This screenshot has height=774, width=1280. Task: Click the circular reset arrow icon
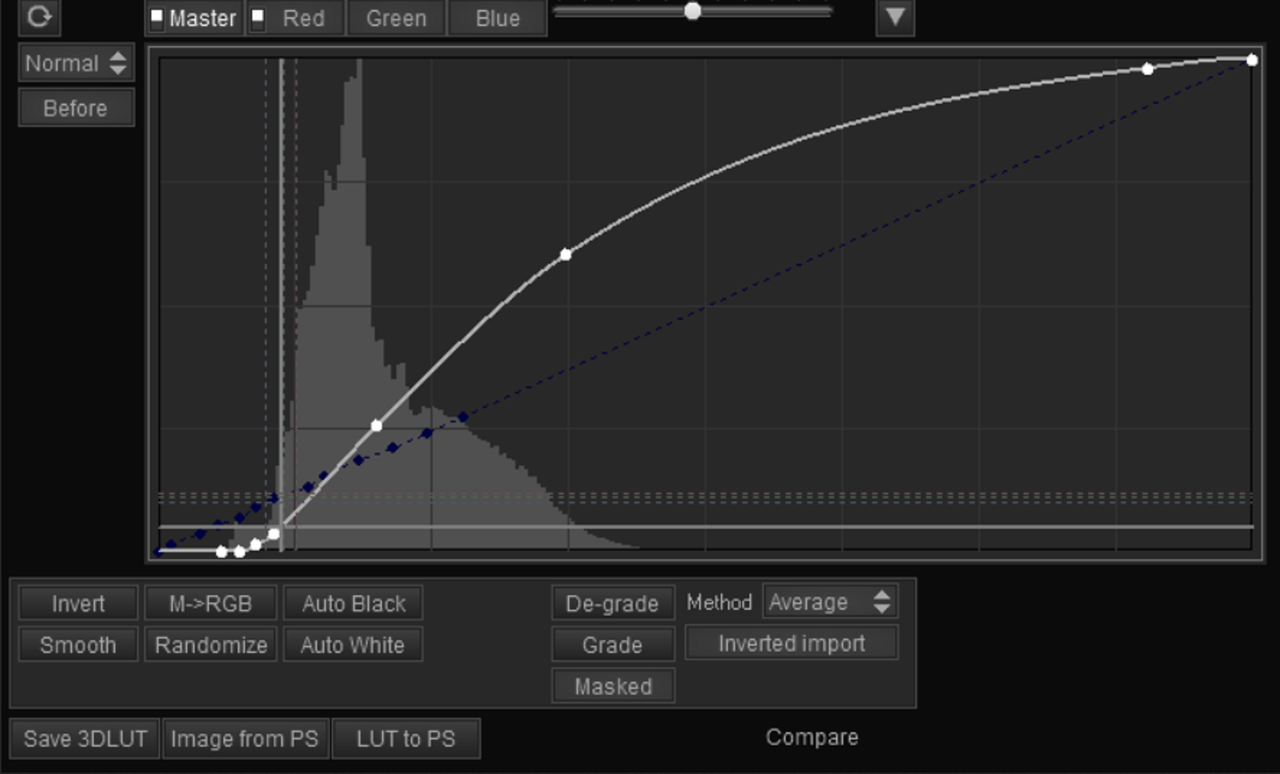pos(39,17)
